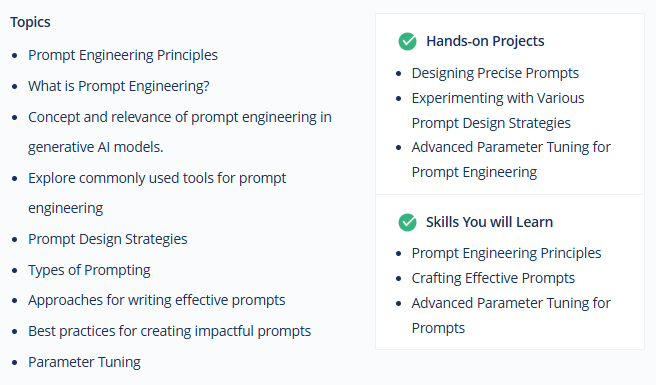The height and width of the screenshot is (385, 656).
Task: Click the Prompt Design Strategies topic
Action: click(x=108, y=239)
